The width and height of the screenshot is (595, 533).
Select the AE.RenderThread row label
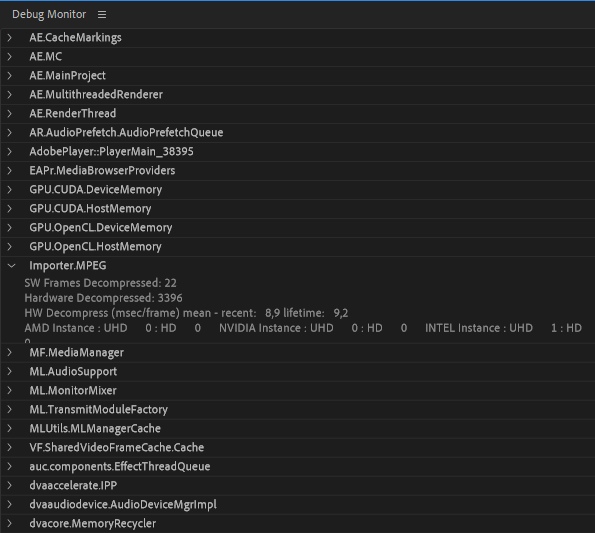[x=73, y=113]
